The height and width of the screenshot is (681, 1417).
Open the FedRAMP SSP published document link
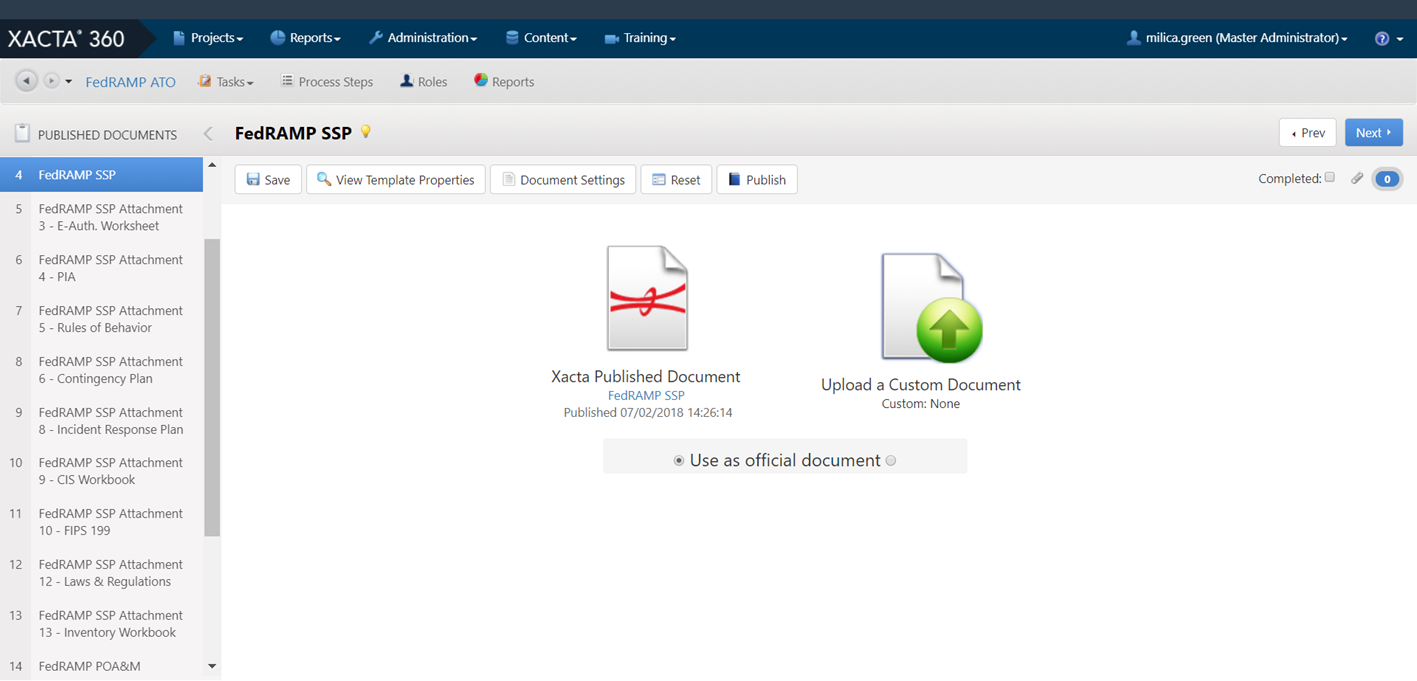point(646,396)
